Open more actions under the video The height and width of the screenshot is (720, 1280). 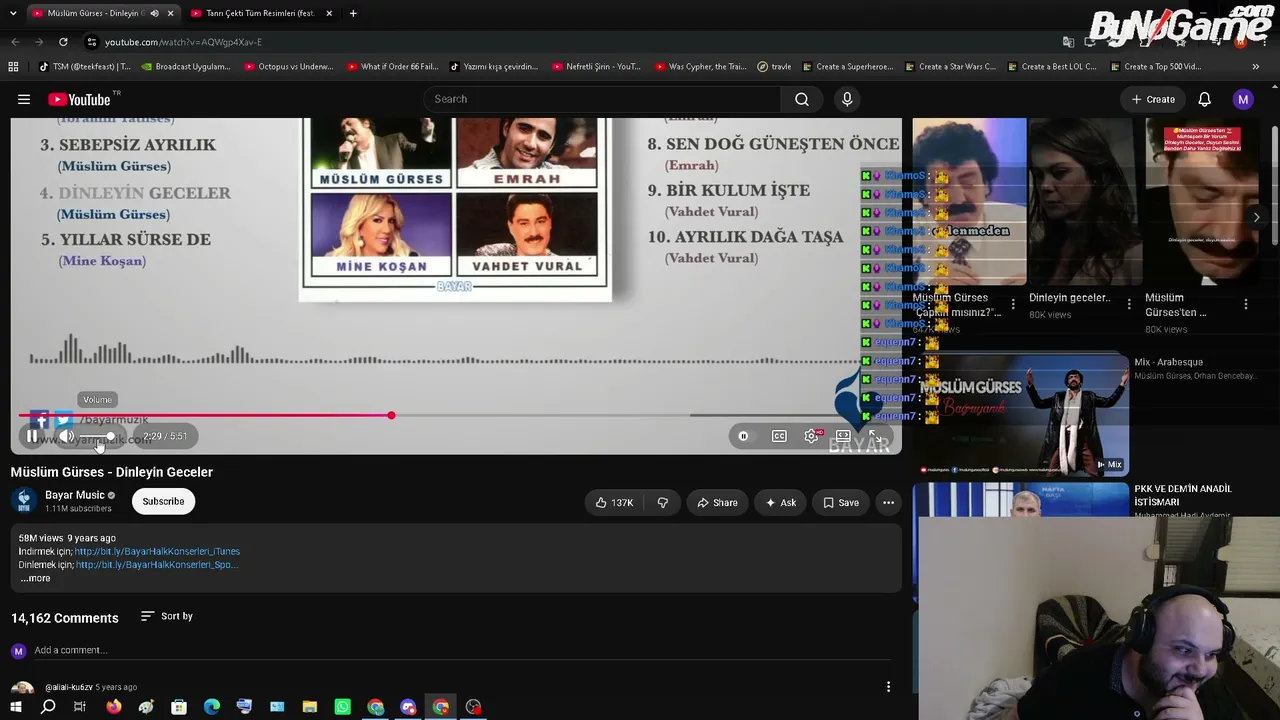(888, 502)
